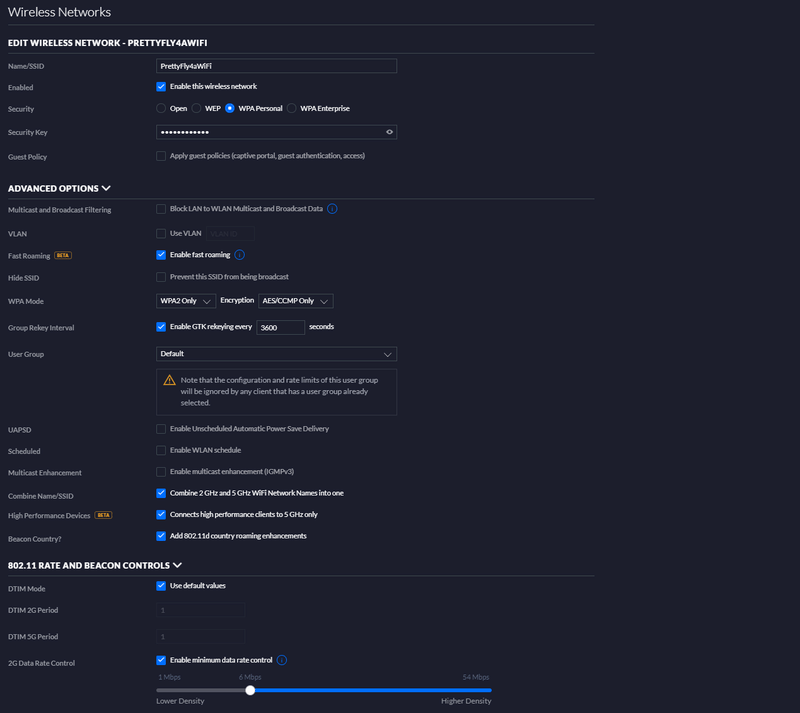800x713 pixels.
Task: Click the user group warning triangle icon
Action: coord(169,380)
